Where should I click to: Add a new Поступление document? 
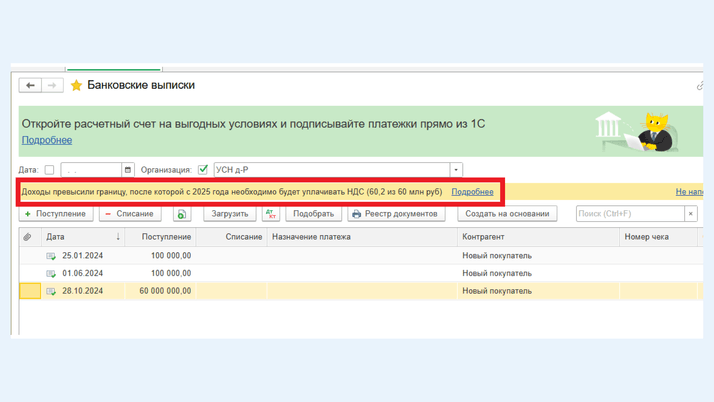point(56,214)
